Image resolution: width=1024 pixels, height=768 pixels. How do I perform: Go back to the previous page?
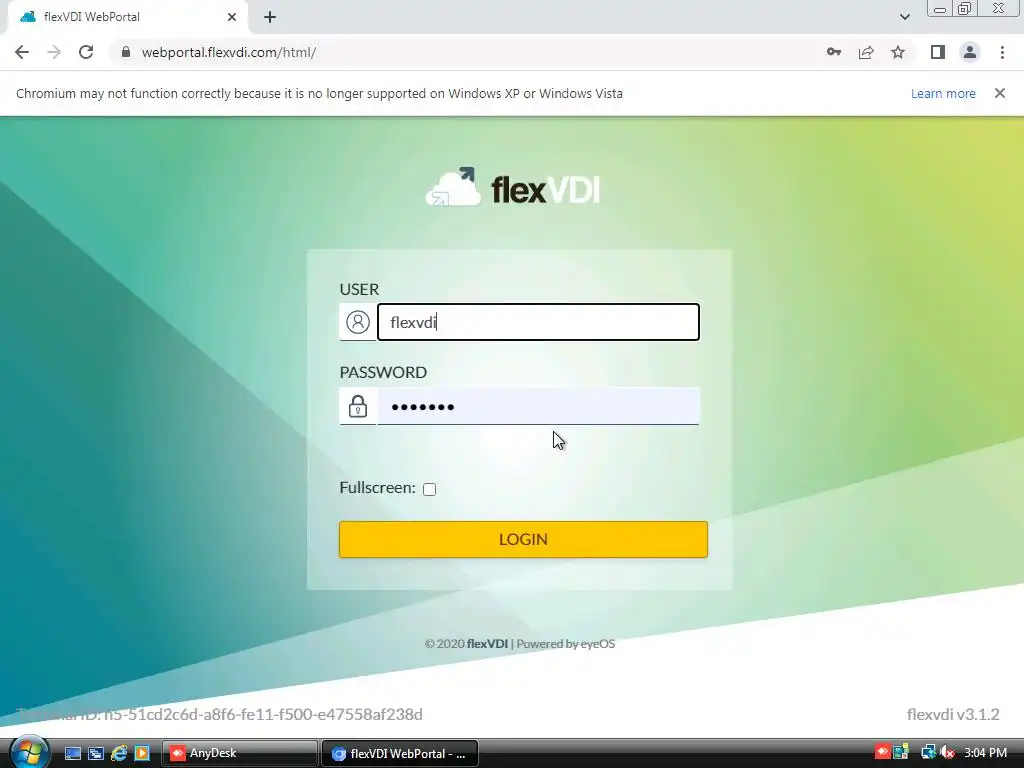click(22, 52)
